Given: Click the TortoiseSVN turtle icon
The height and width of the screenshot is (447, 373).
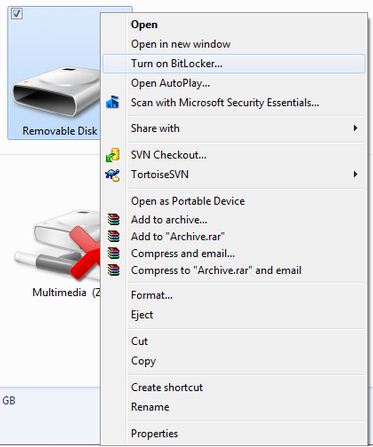Looking at the screenshot, I should (x=113, y=174).
